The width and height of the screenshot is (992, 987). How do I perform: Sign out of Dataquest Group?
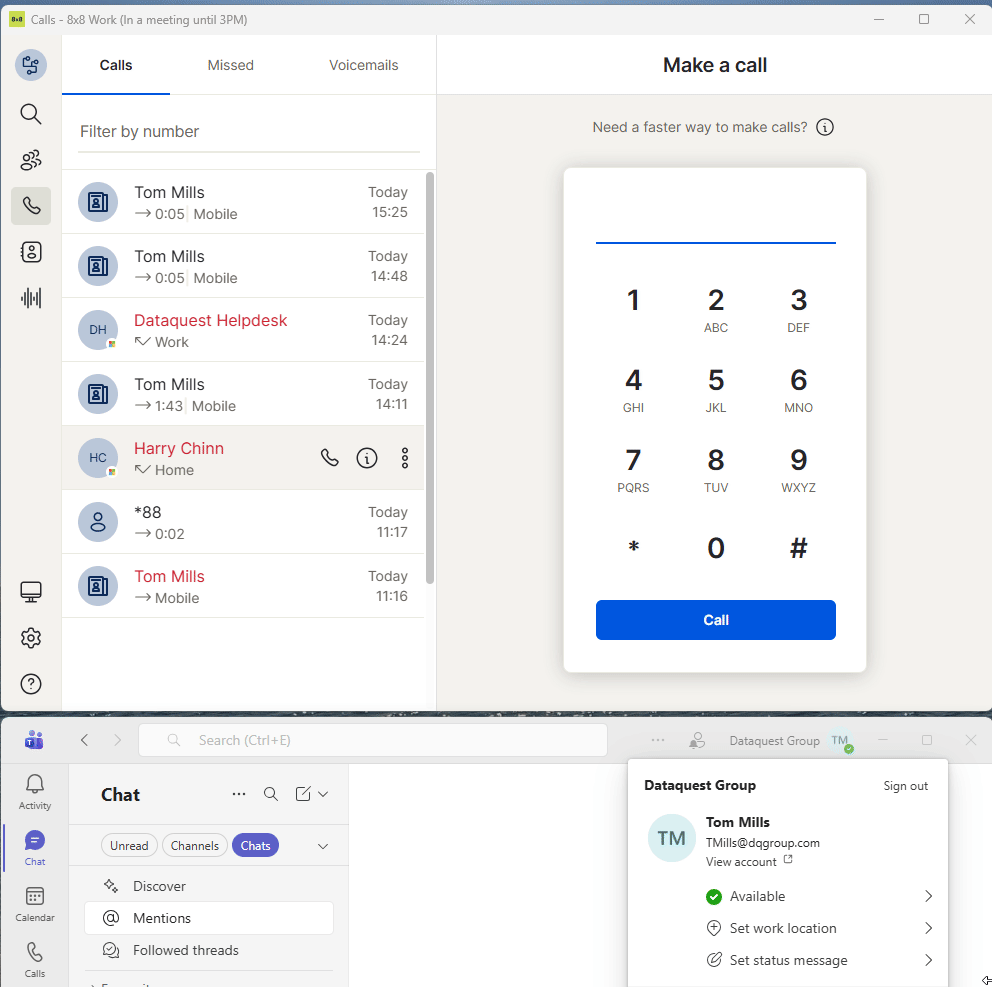tap(905, 786)
